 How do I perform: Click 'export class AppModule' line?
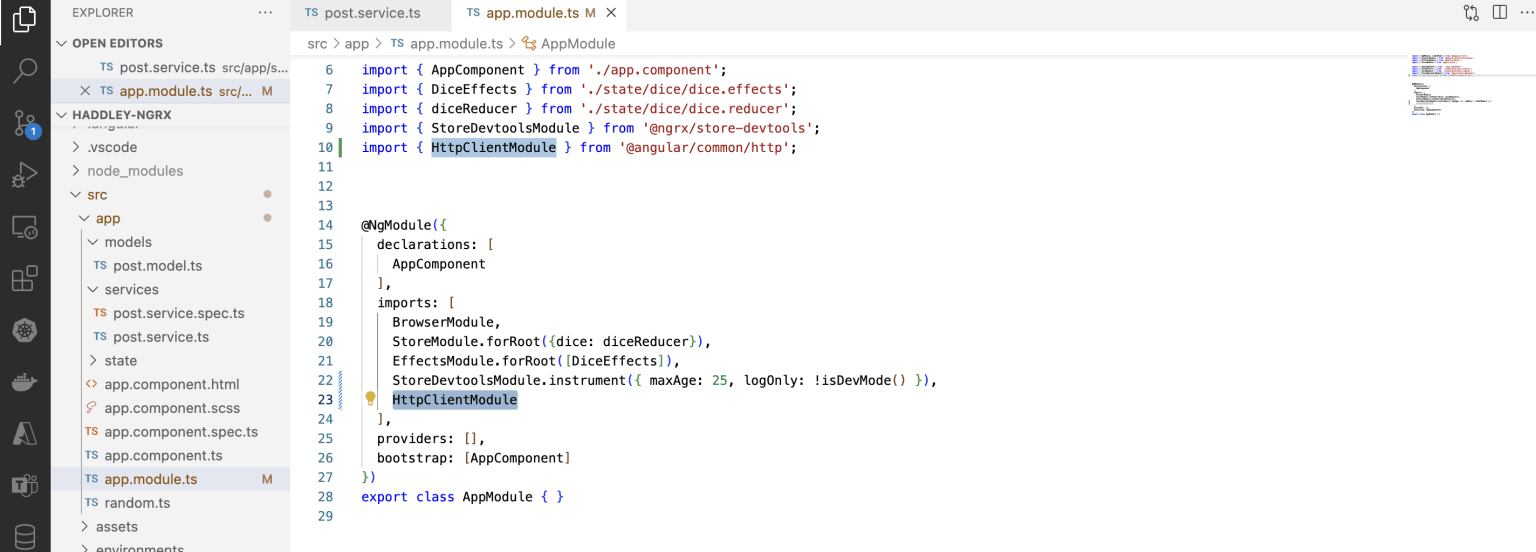(x=463, y=497)
